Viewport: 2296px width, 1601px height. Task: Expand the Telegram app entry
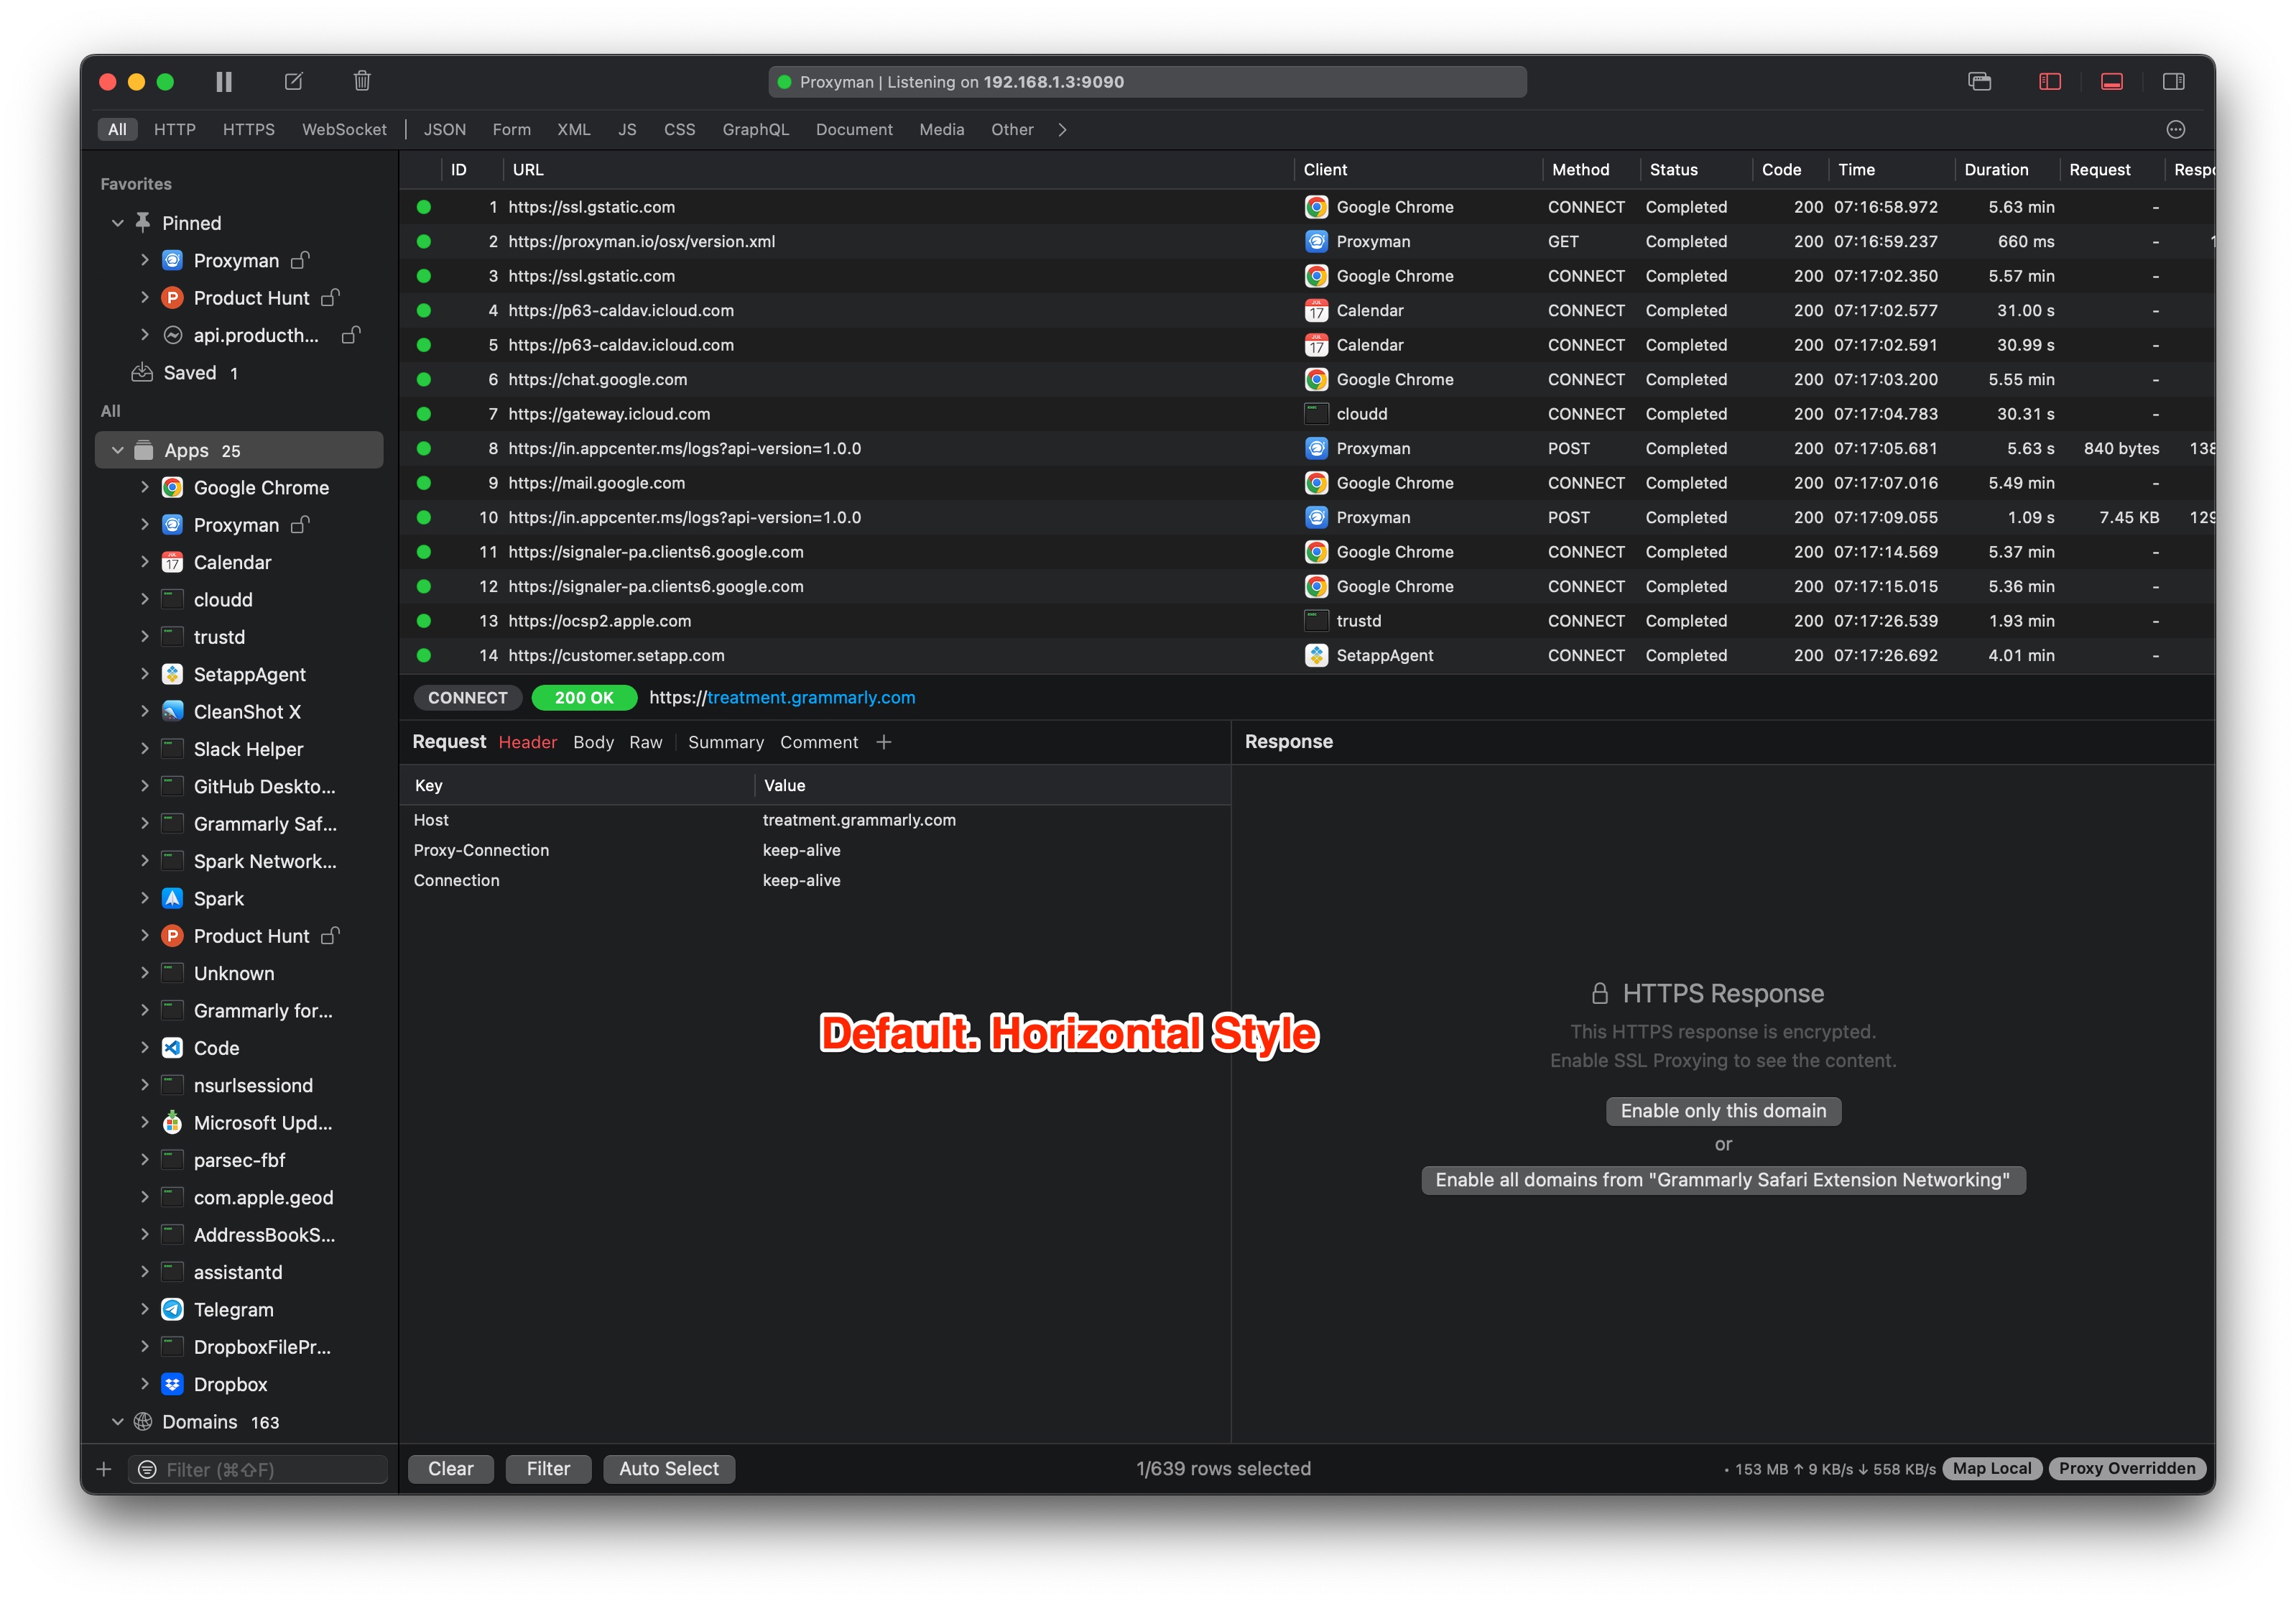(146, 1309)
